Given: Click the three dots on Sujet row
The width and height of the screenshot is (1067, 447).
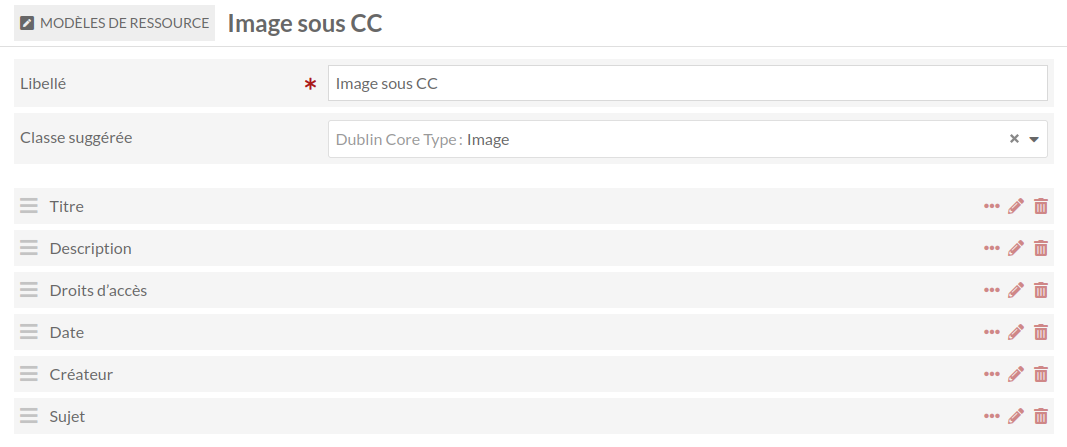Looking at the screenshot, I should (991, 416).
